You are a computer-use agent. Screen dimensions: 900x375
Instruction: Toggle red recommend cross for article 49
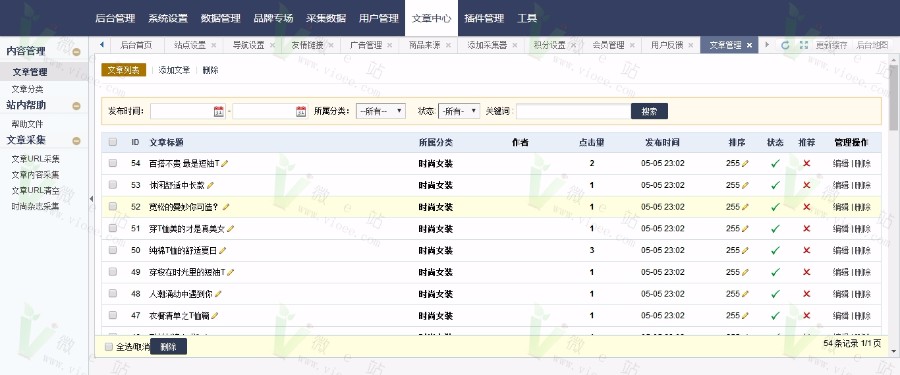806,272
